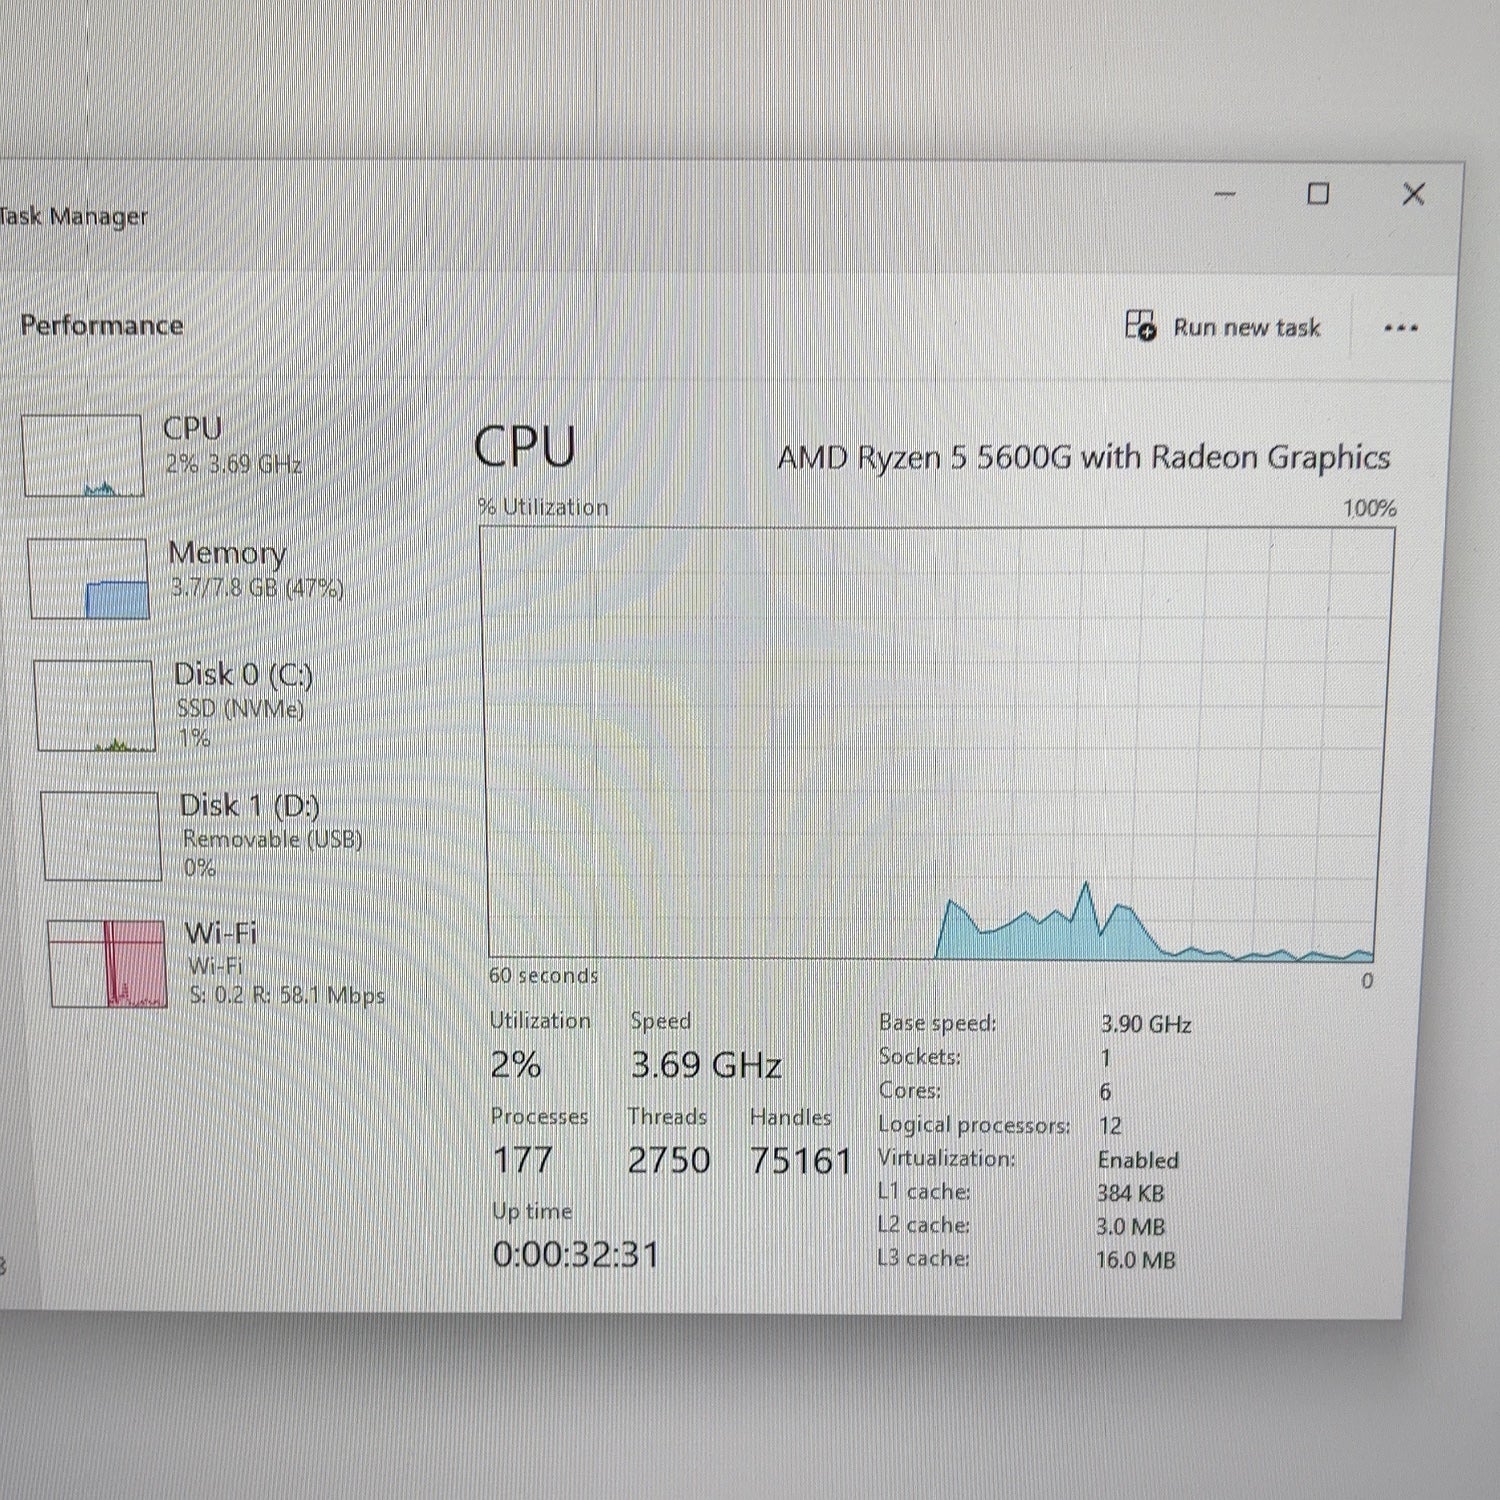Maximize the Task Manager window
This screenshot has height=1500, width=1500.
click(1319, 193)
